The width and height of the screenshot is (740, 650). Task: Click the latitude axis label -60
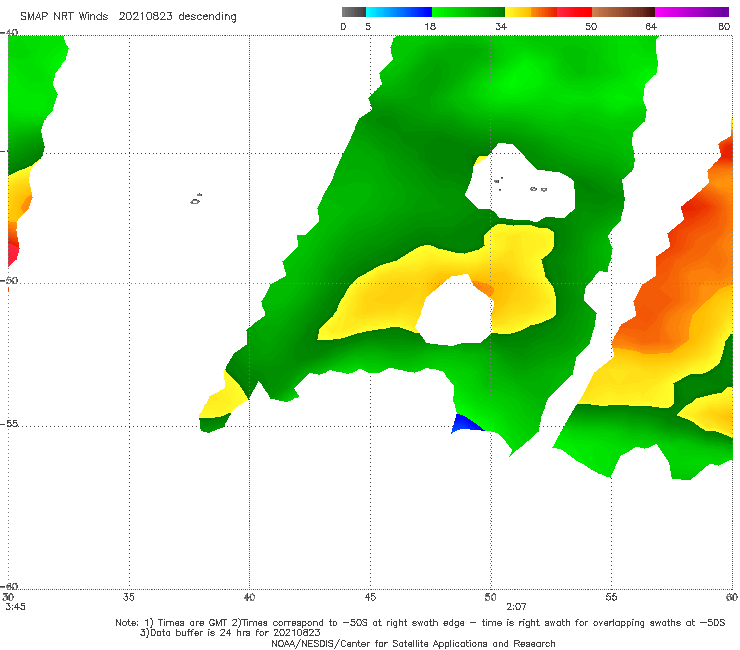point(9,586)
